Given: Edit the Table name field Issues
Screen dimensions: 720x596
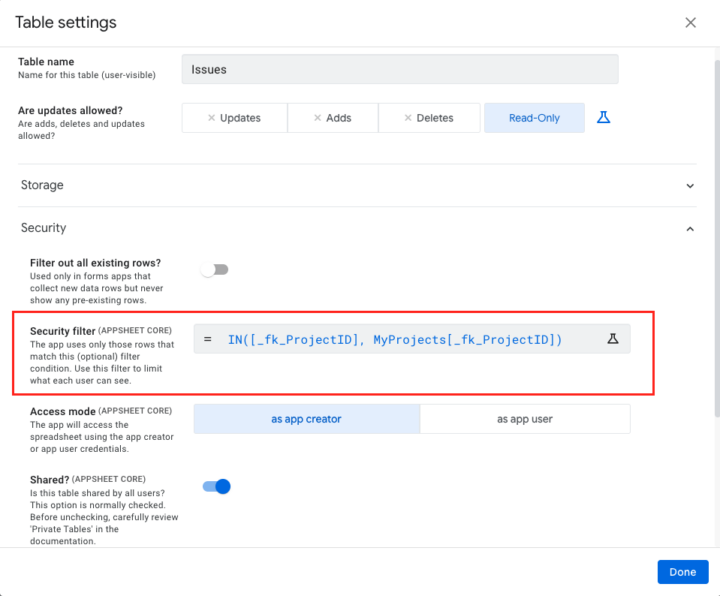Looking at the screenshot, I should 400,70.
